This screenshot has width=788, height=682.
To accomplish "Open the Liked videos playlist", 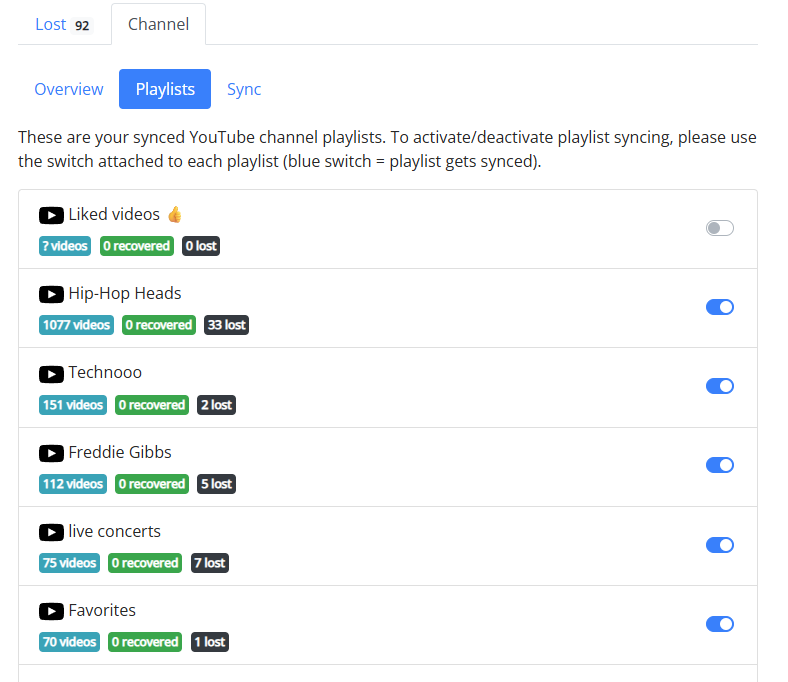I will click(114, 215).
